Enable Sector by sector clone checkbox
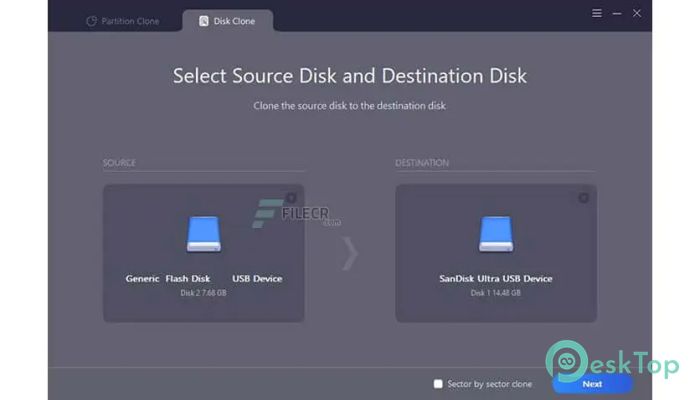 438,384
